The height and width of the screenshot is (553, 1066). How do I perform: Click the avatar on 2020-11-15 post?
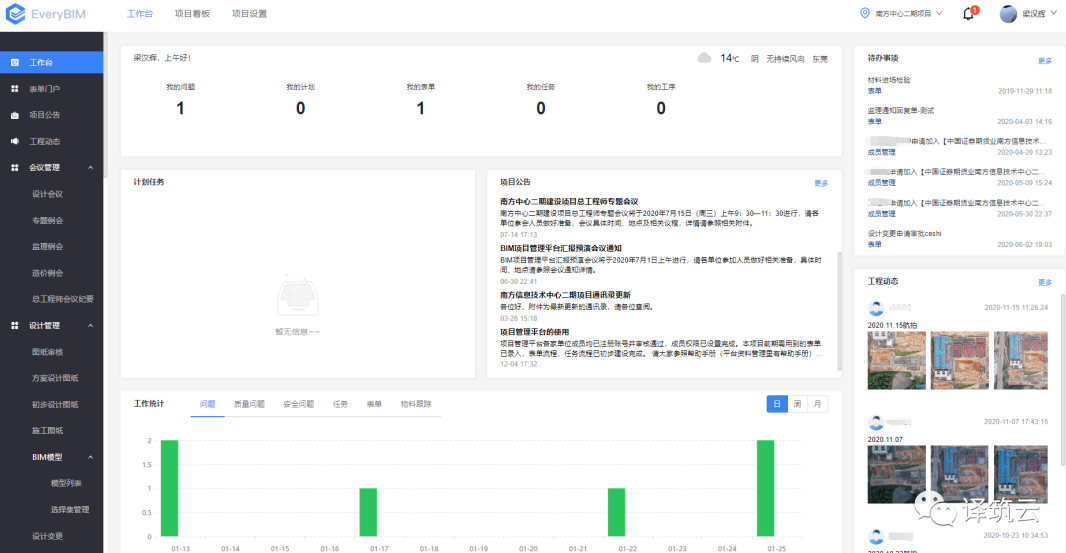point(876,308)
